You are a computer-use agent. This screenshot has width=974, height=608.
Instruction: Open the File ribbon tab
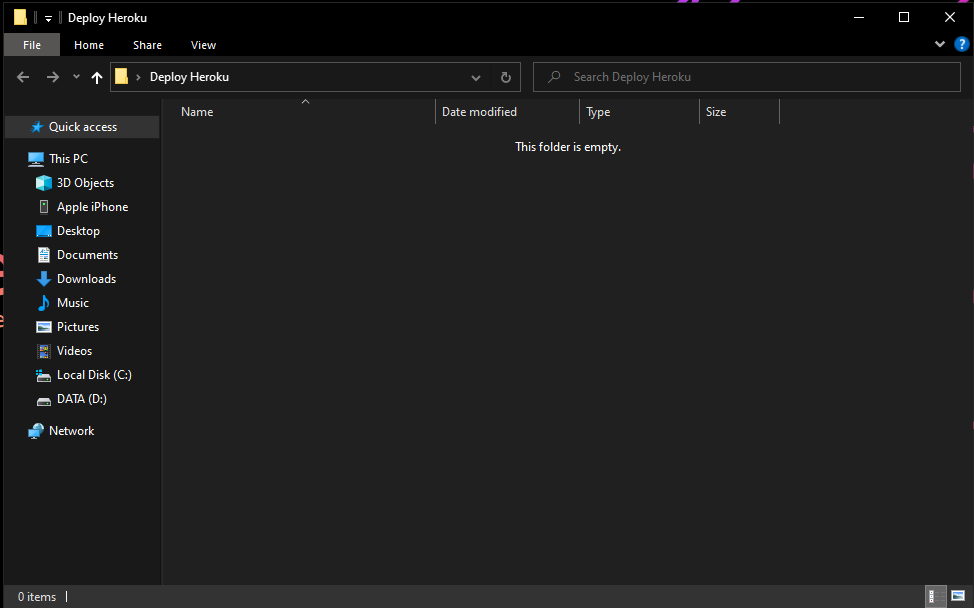coord(32,45)
